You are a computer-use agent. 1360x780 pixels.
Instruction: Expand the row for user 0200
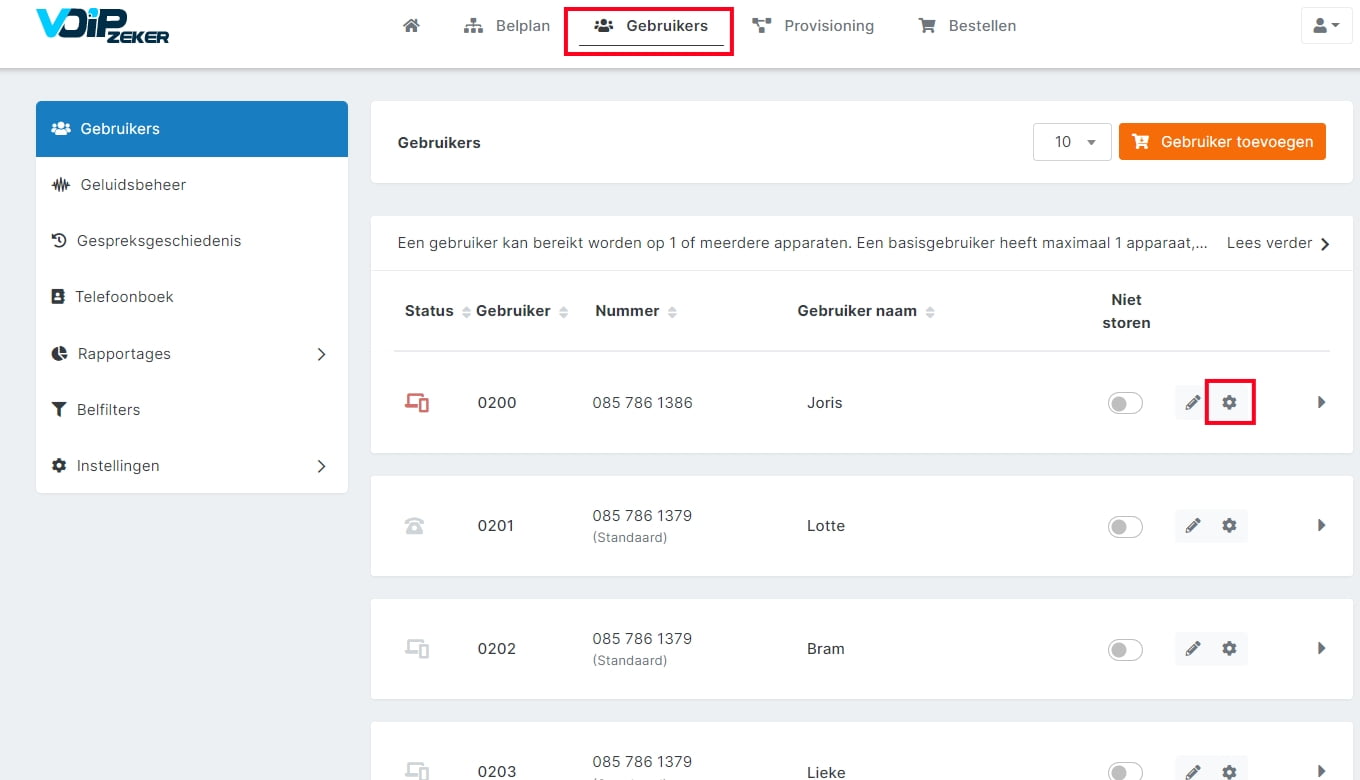pyautogui.click(x=1321, y=402)
